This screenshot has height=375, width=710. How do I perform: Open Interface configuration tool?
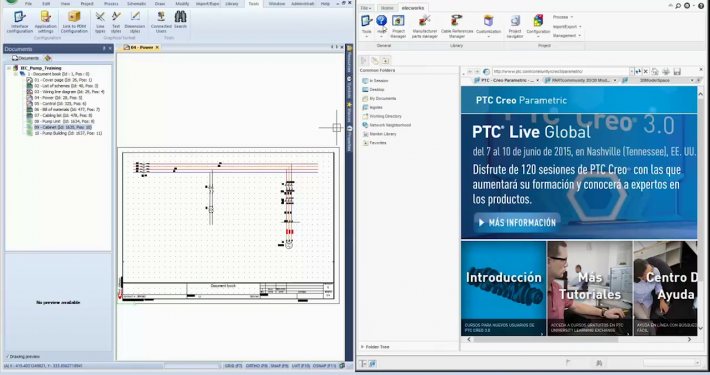coord(19,22)
